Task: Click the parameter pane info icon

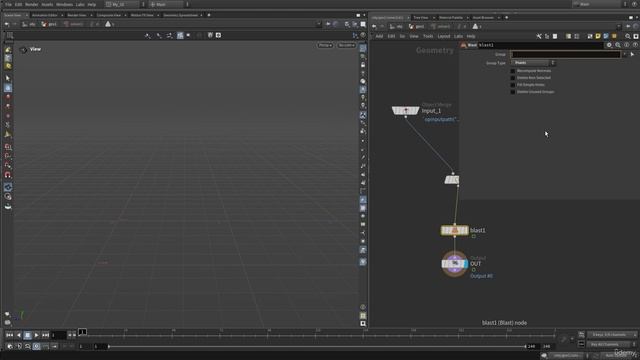Action: [627, 45]
